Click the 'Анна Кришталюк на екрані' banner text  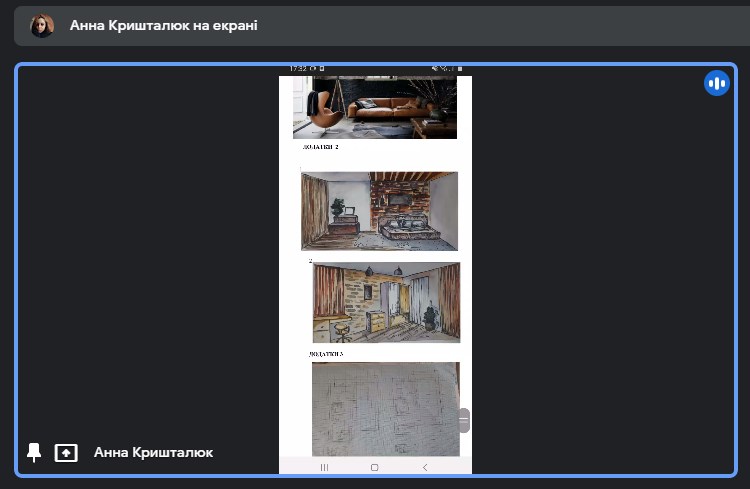(164, 25)
